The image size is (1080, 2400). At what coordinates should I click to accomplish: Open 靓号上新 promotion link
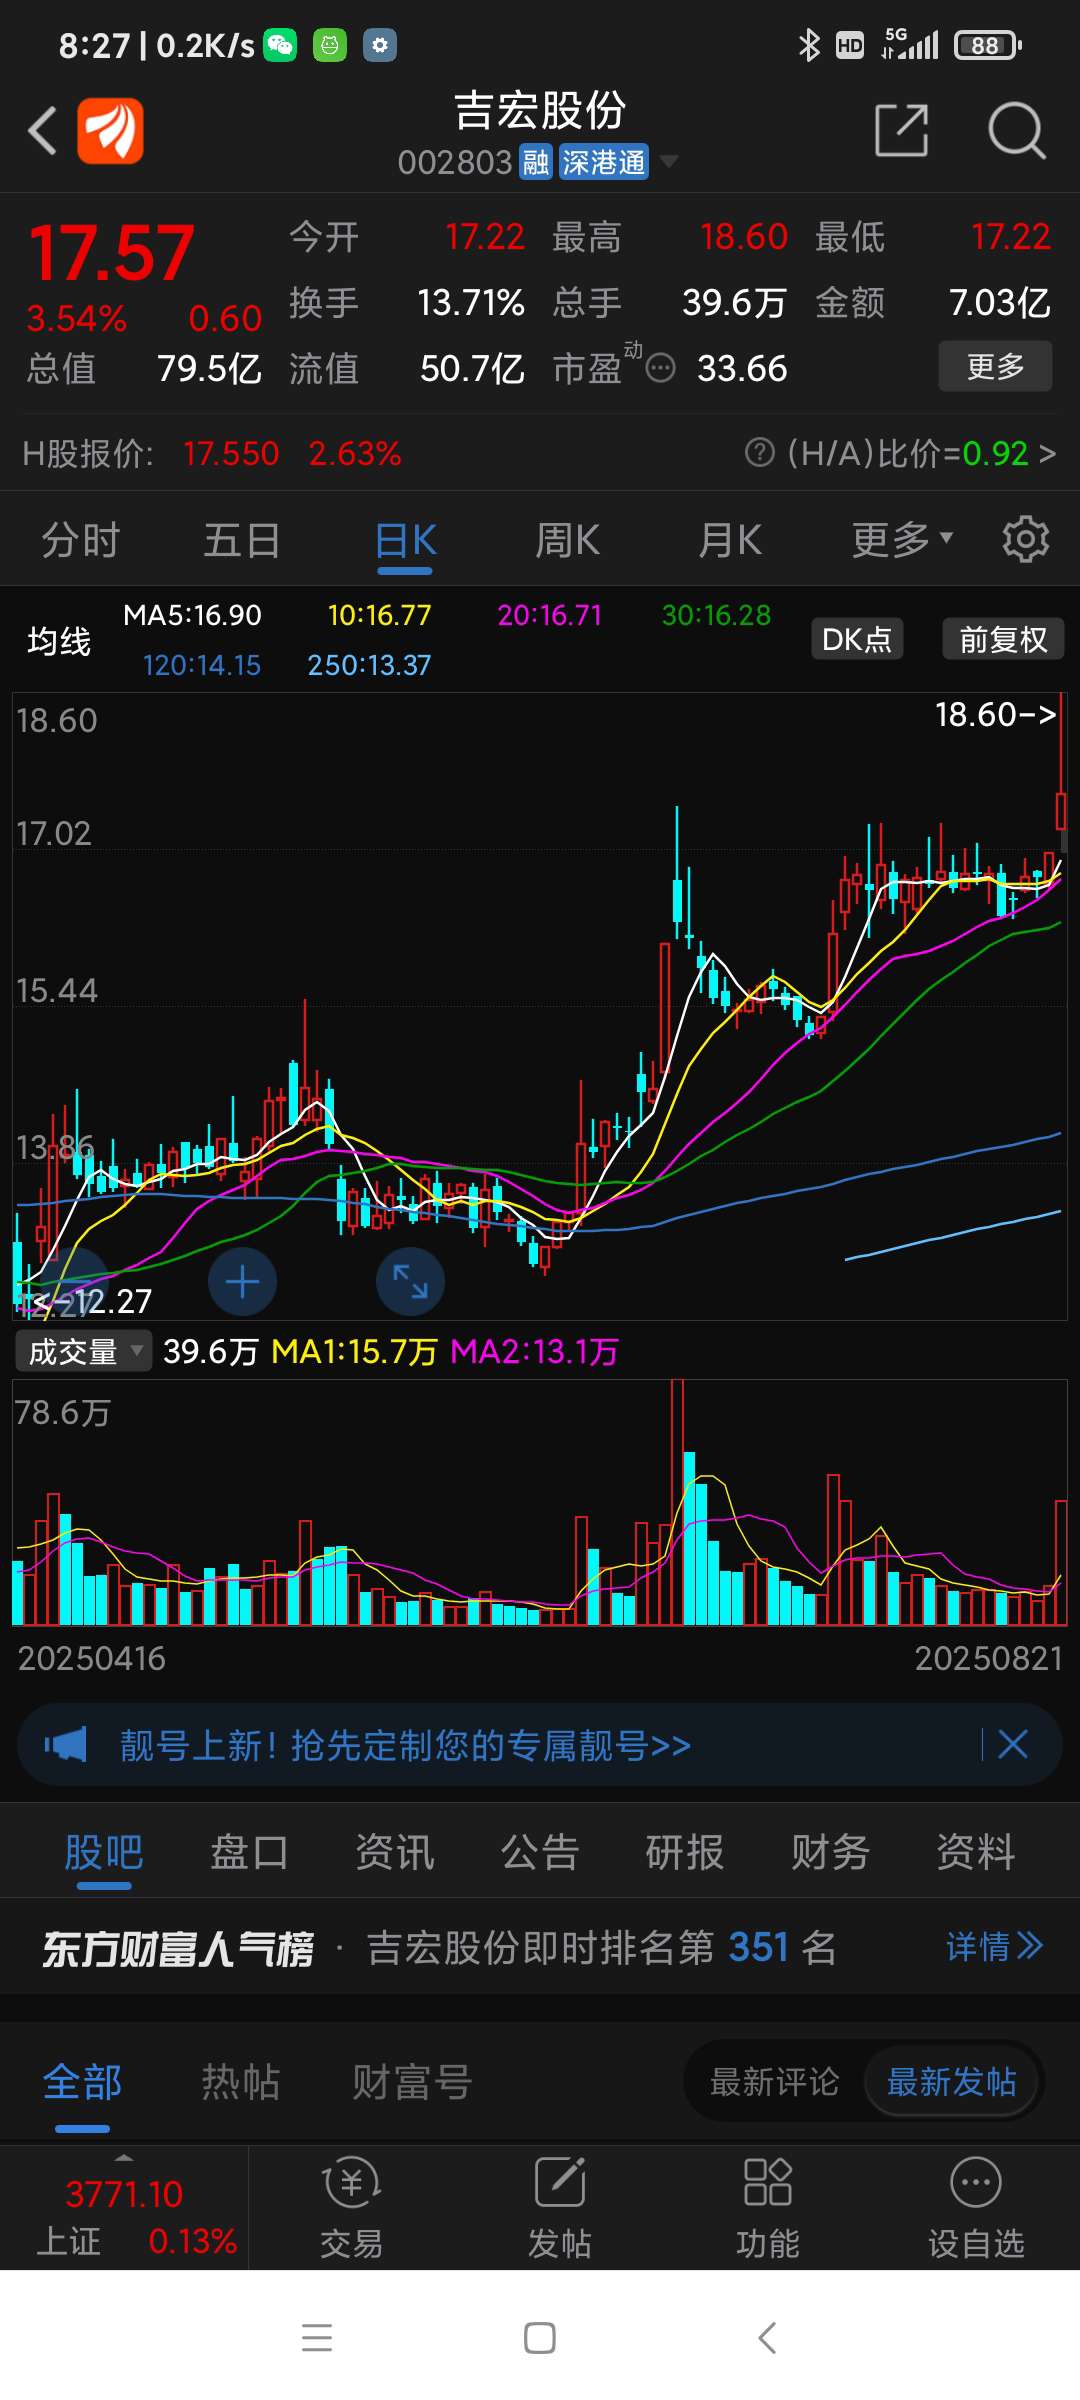405,1745
